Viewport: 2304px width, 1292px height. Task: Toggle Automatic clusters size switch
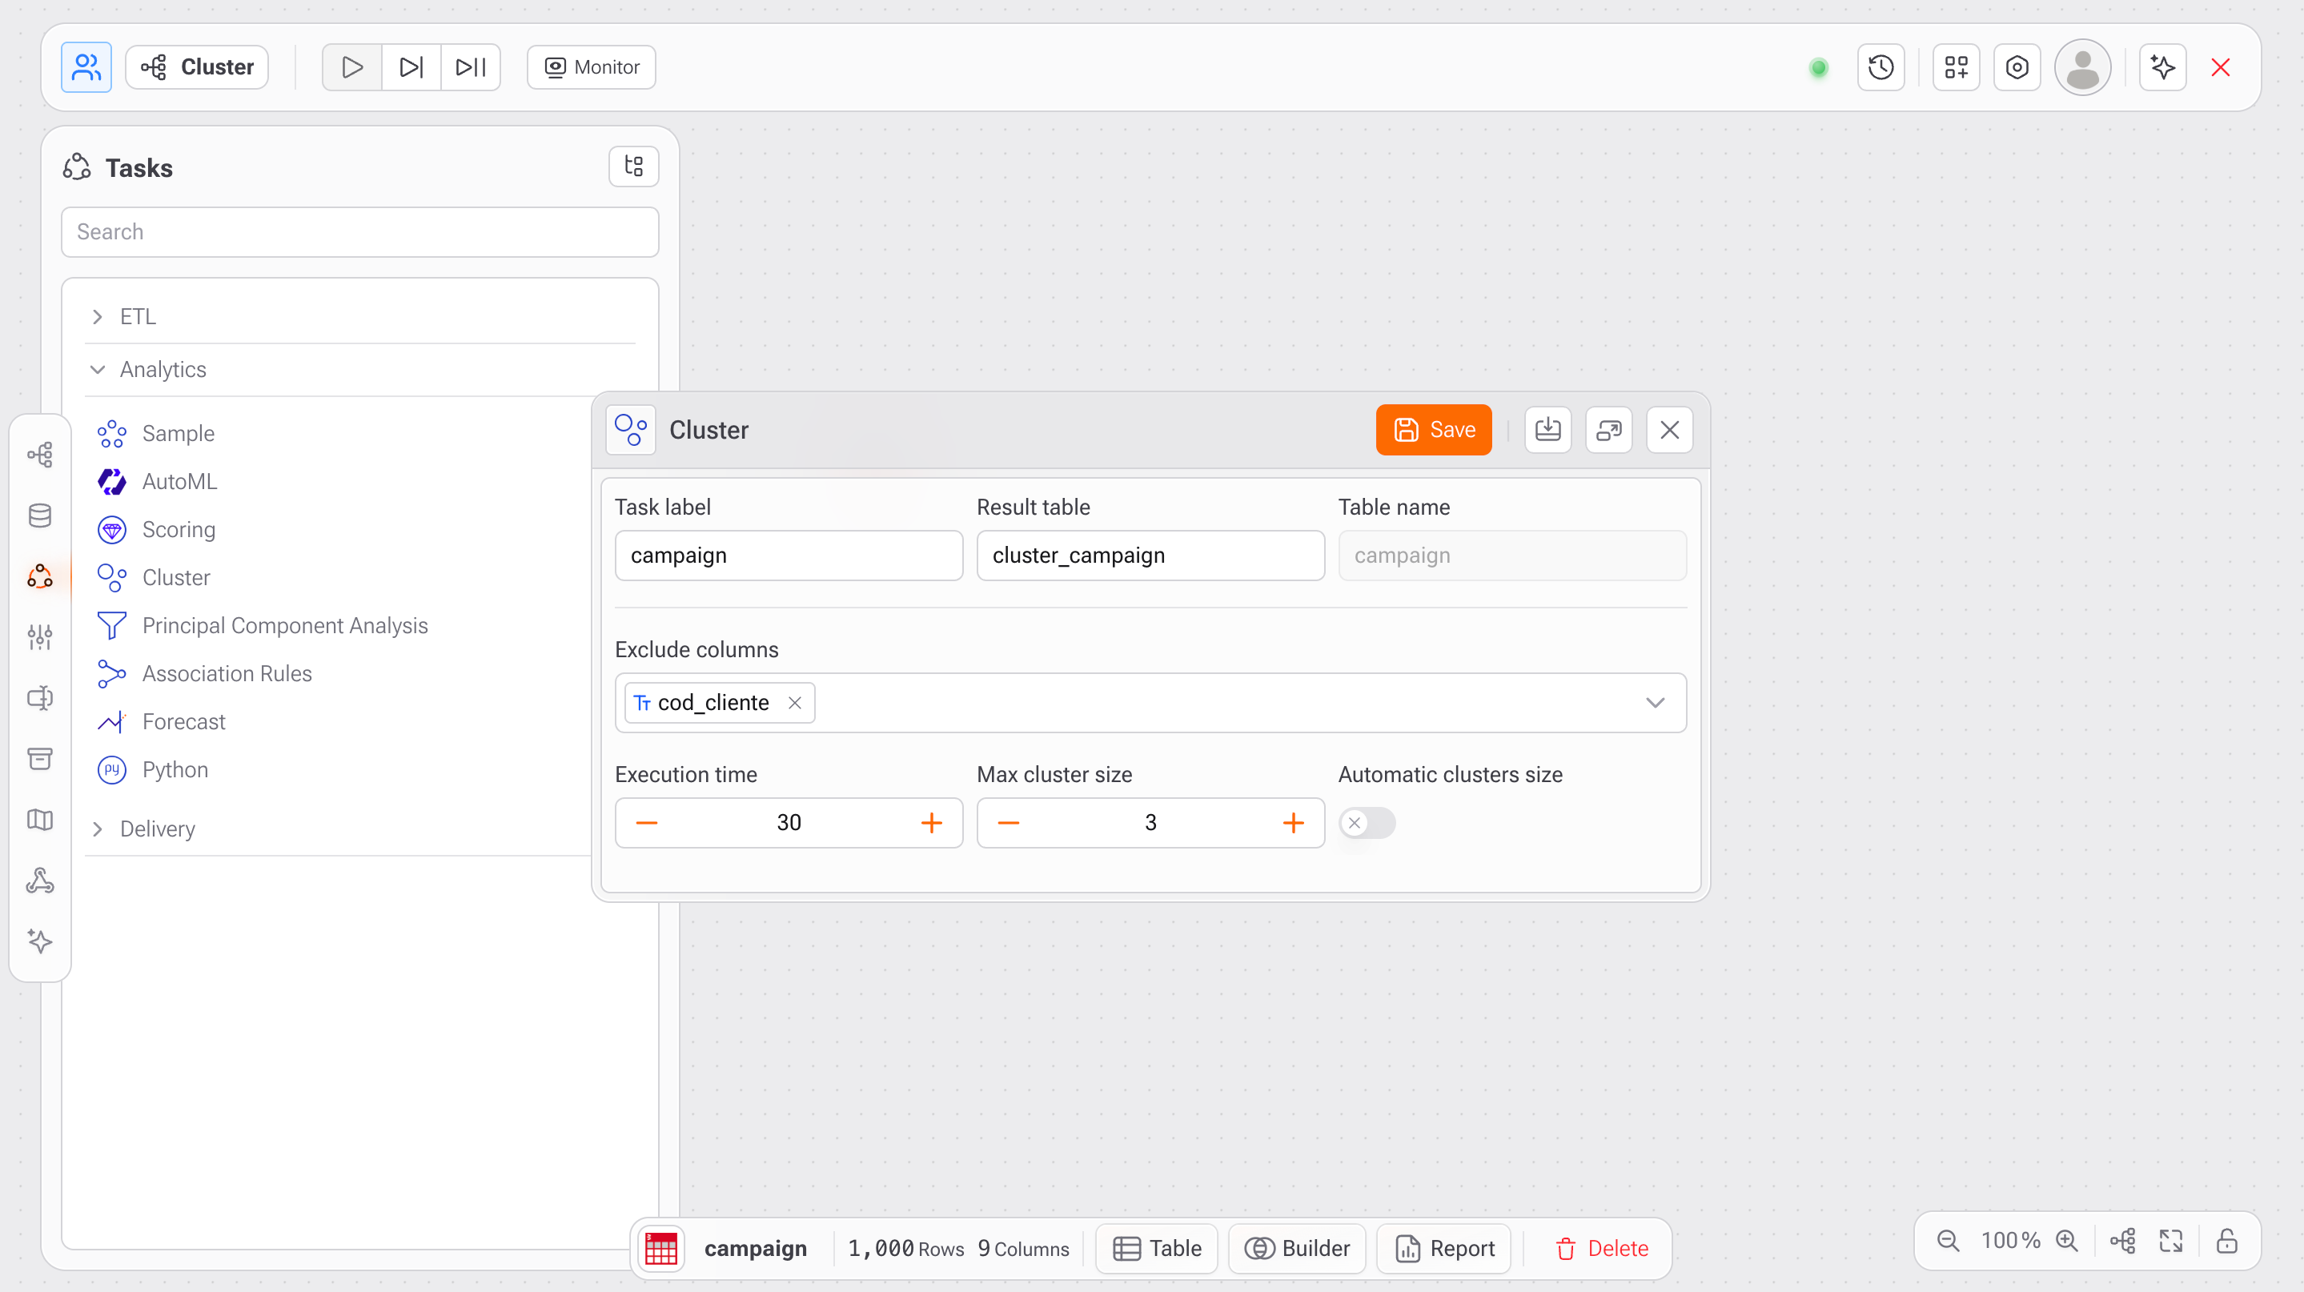[1366, 823]
